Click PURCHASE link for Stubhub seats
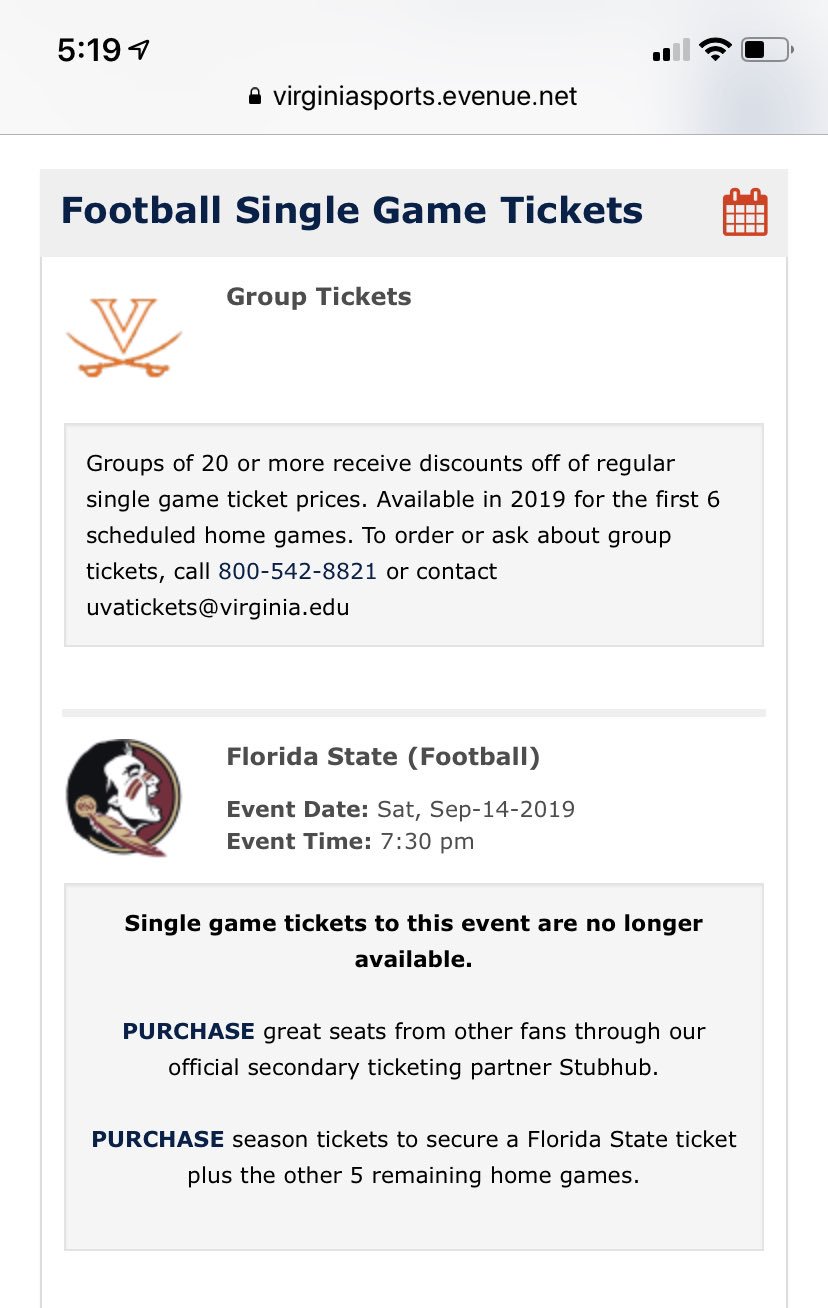 tap(189, 1031)
